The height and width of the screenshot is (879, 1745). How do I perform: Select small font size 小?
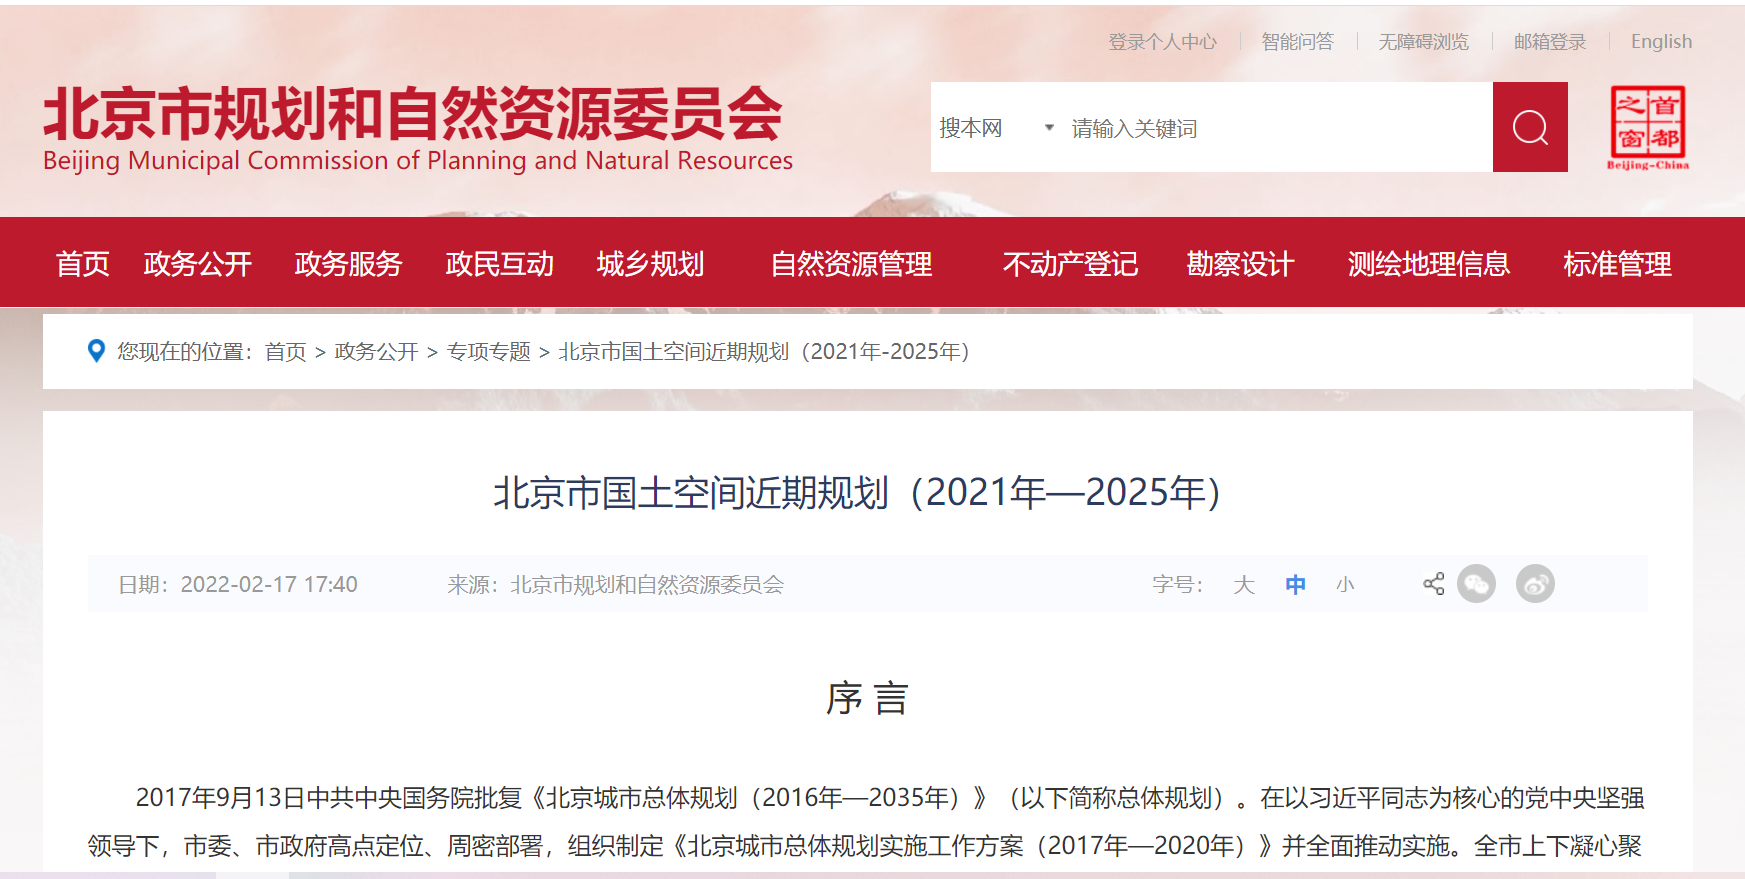(1345, 585)
